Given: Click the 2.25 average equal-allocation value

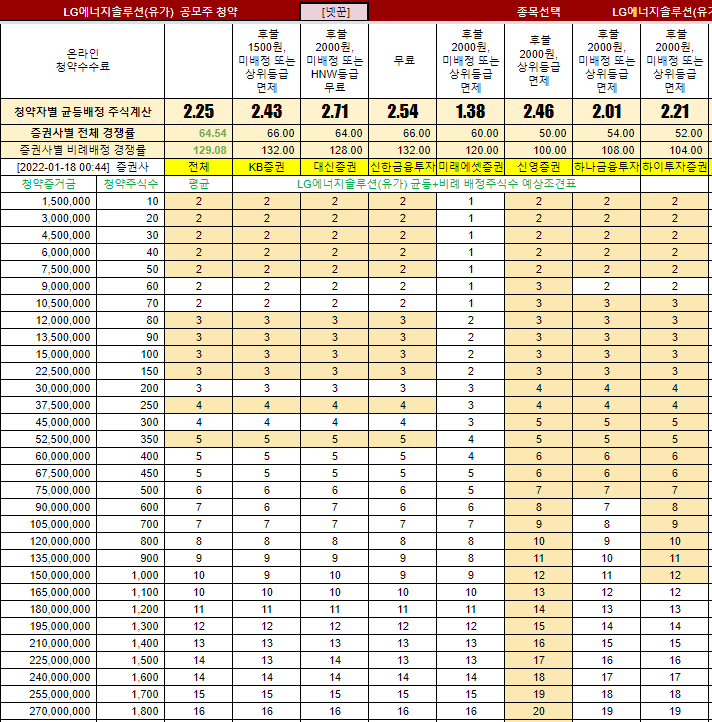Looking at the screenshot, I should coord(198,111).
